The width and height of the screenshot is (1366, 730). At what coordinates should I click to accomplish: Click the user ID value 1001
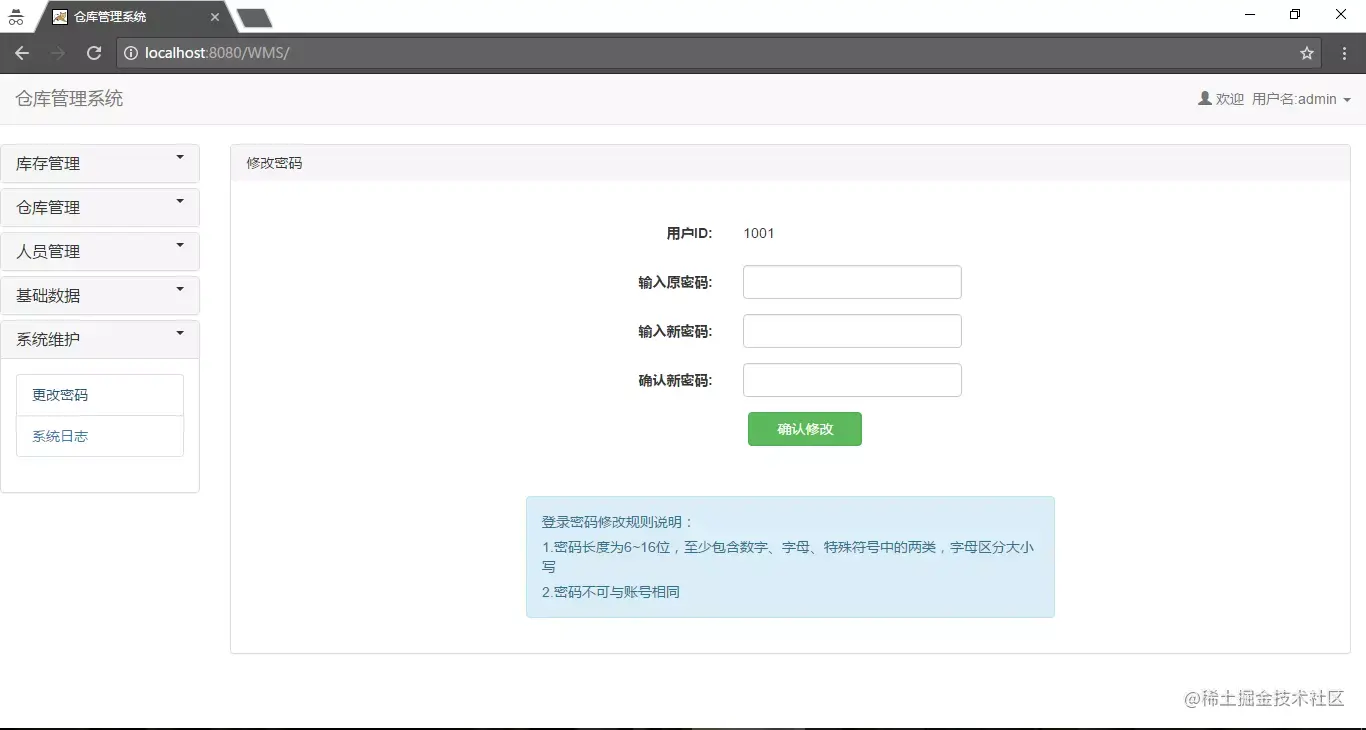pyautogui.click(x=759, y=233)
